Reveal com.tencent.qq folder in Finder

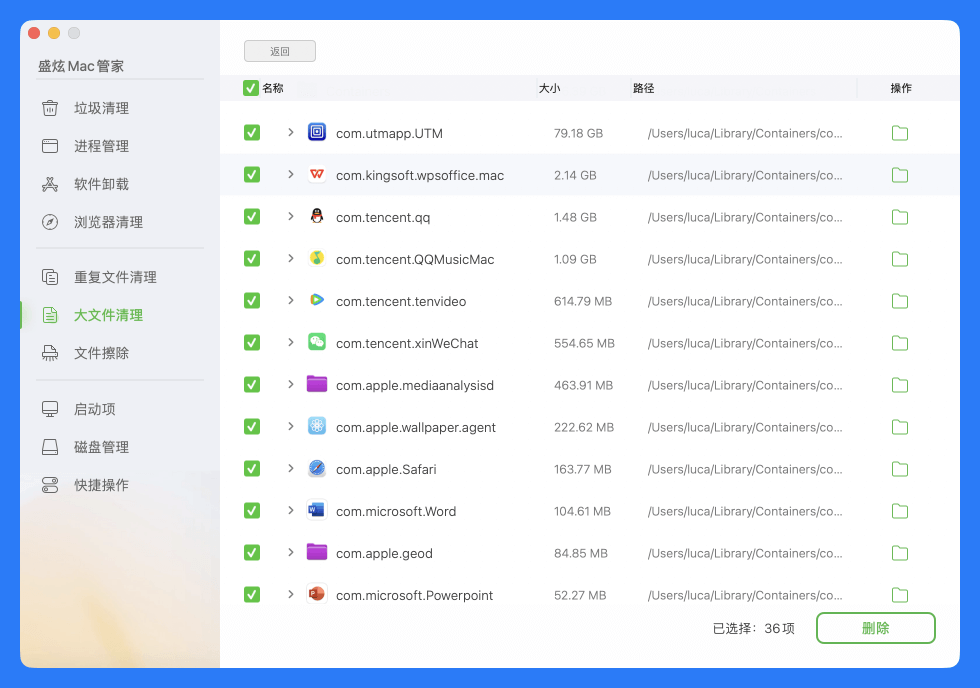[899, 217]
